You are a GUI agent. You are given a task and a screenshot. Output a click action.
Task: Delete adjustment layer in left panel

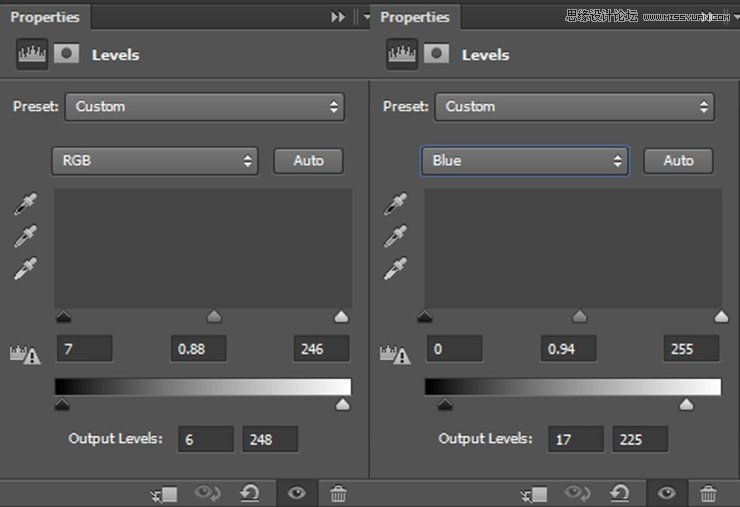tap(338, 494)
